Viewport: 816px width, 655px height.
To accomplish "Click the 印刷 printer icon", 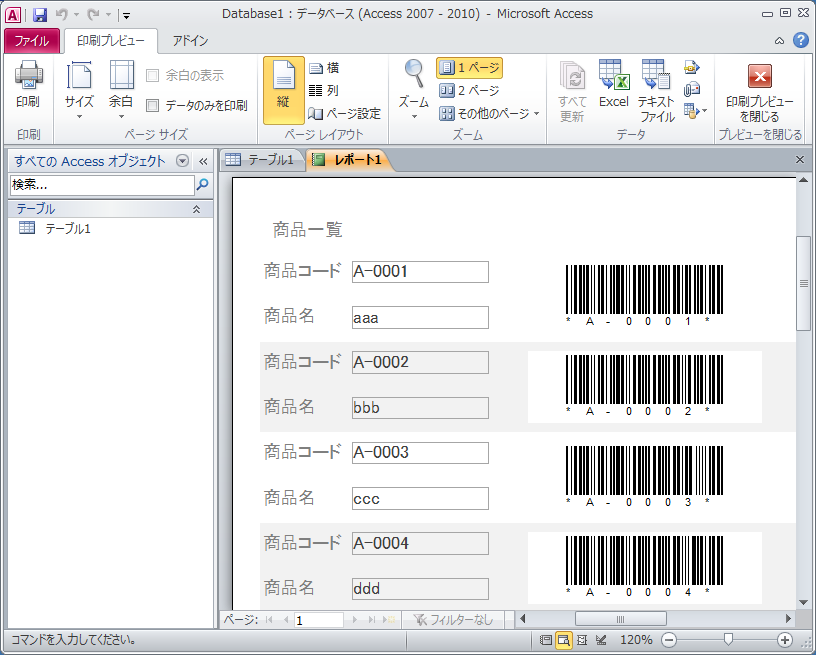I will coord(28,74).
